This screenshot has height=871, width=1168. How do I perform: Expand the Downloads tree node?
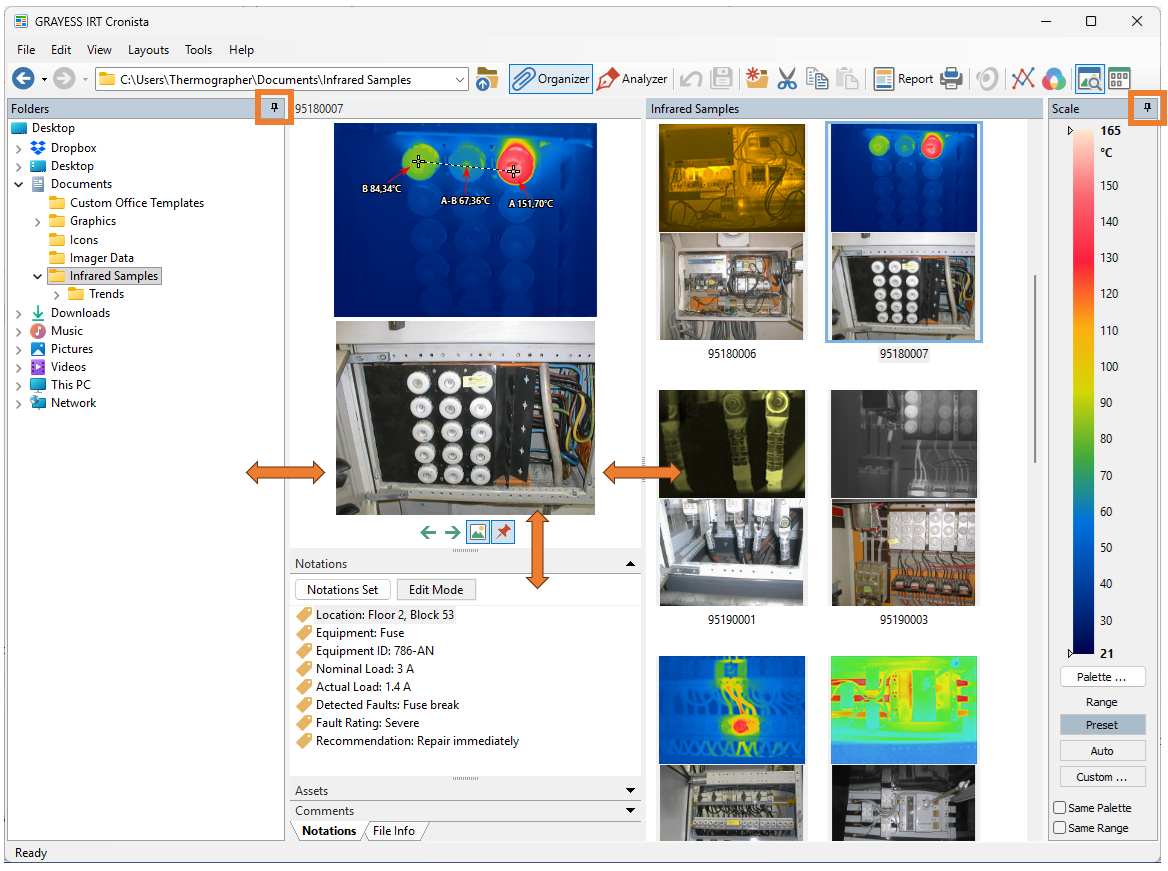tap(19, 314)
